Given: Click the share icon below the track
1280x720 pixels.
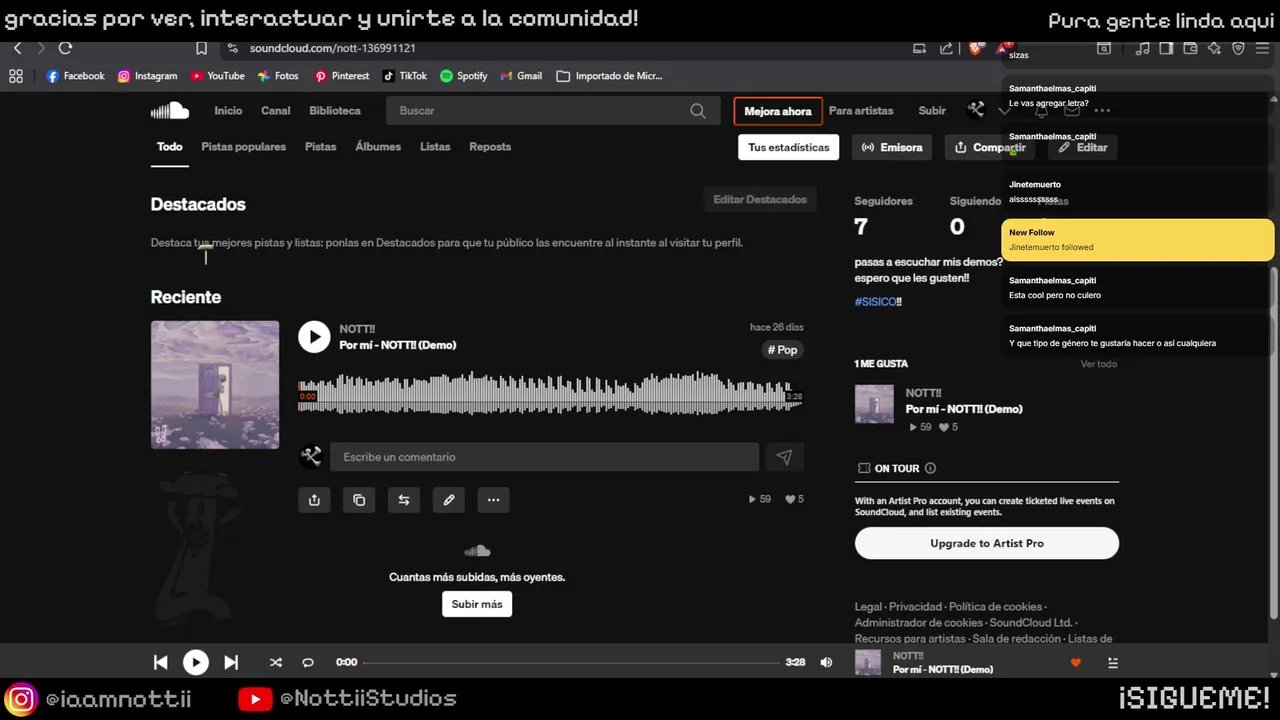Looking at the screenshot, I should 314,500.
